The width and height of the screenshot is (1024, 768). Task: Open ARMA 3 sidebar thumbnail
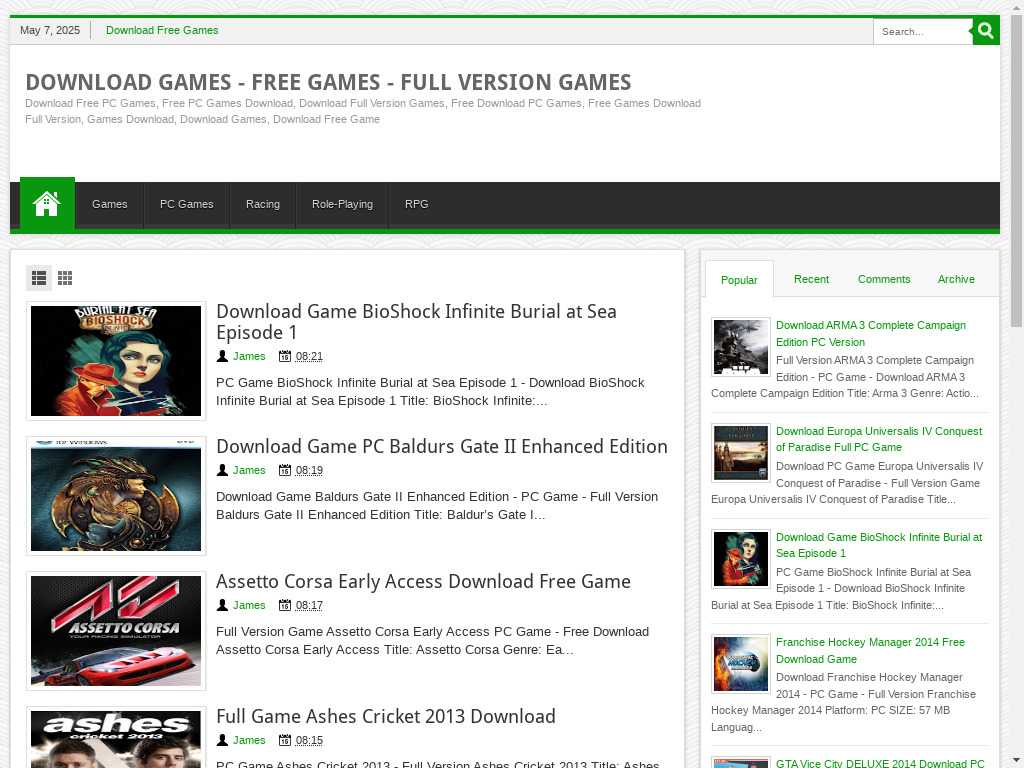coord(741,347)
